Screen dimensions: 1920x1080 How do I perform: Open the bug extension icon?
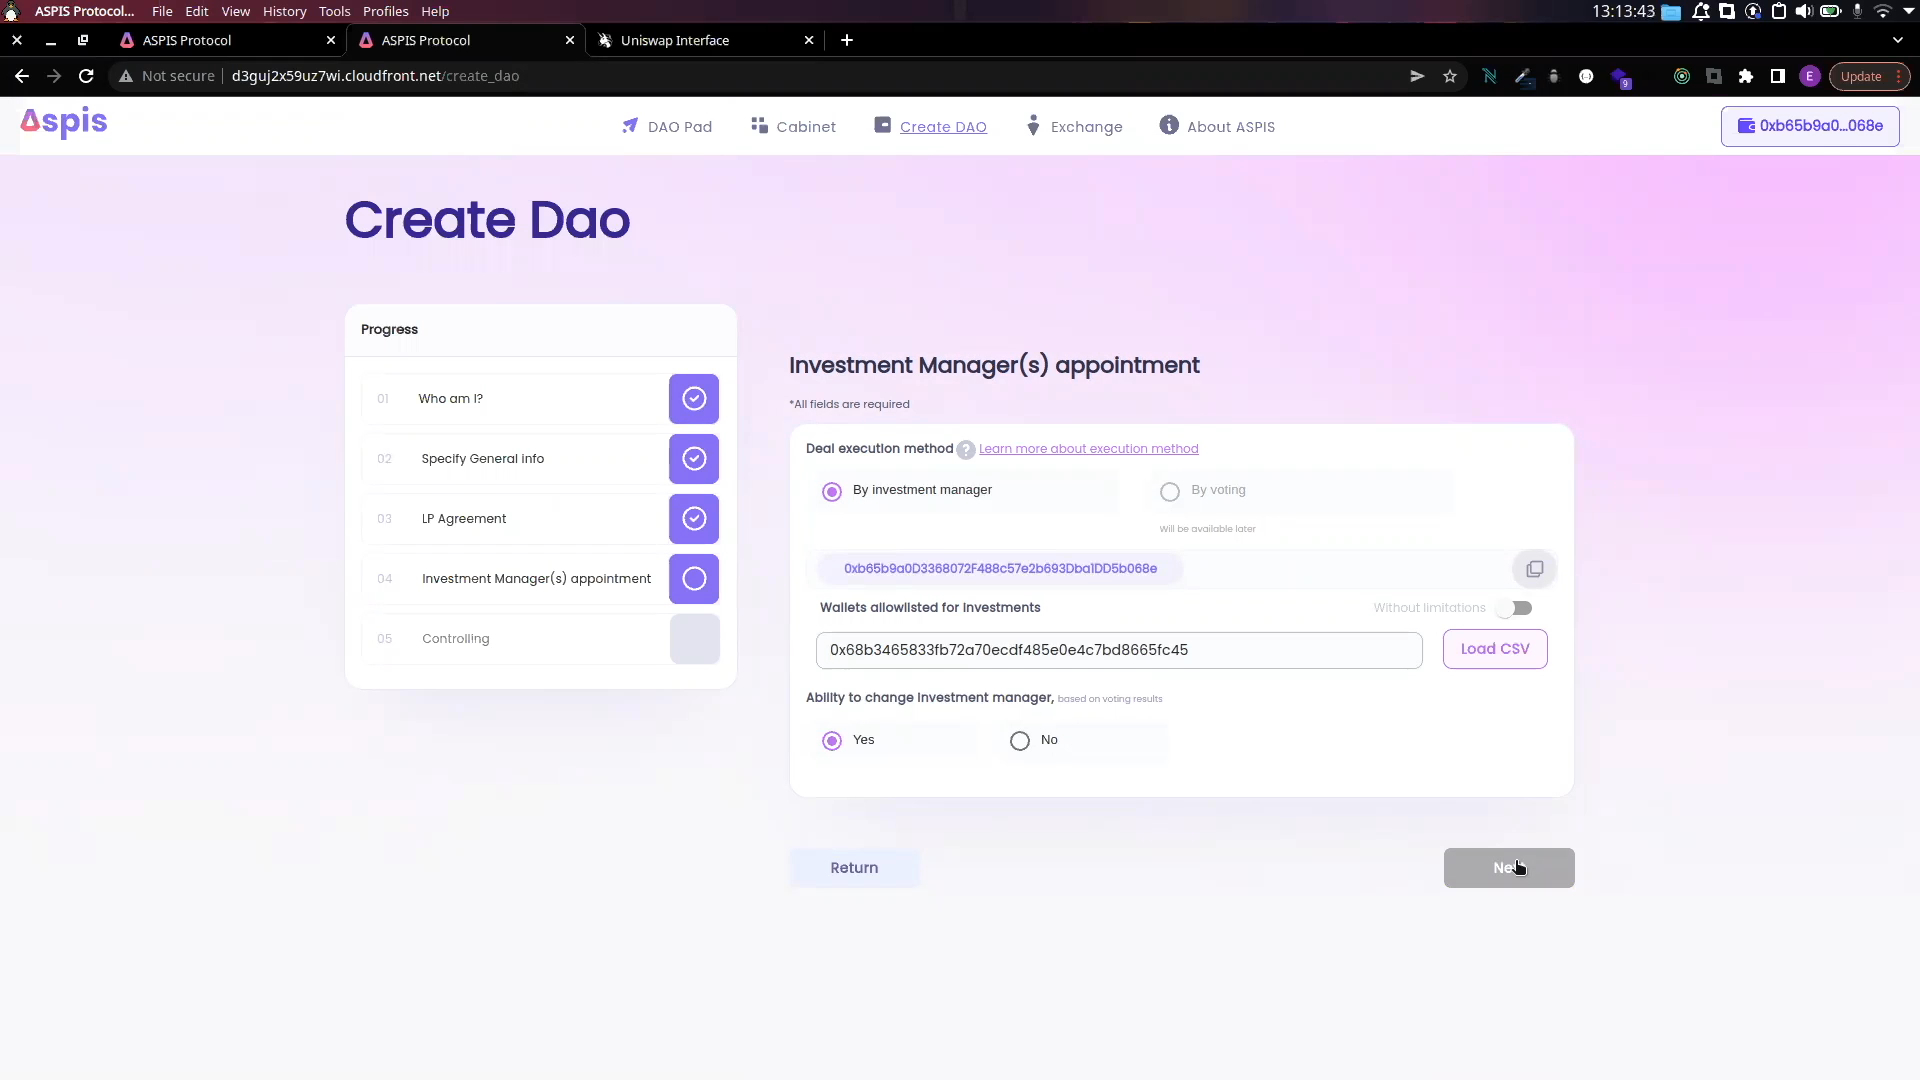1554,76
